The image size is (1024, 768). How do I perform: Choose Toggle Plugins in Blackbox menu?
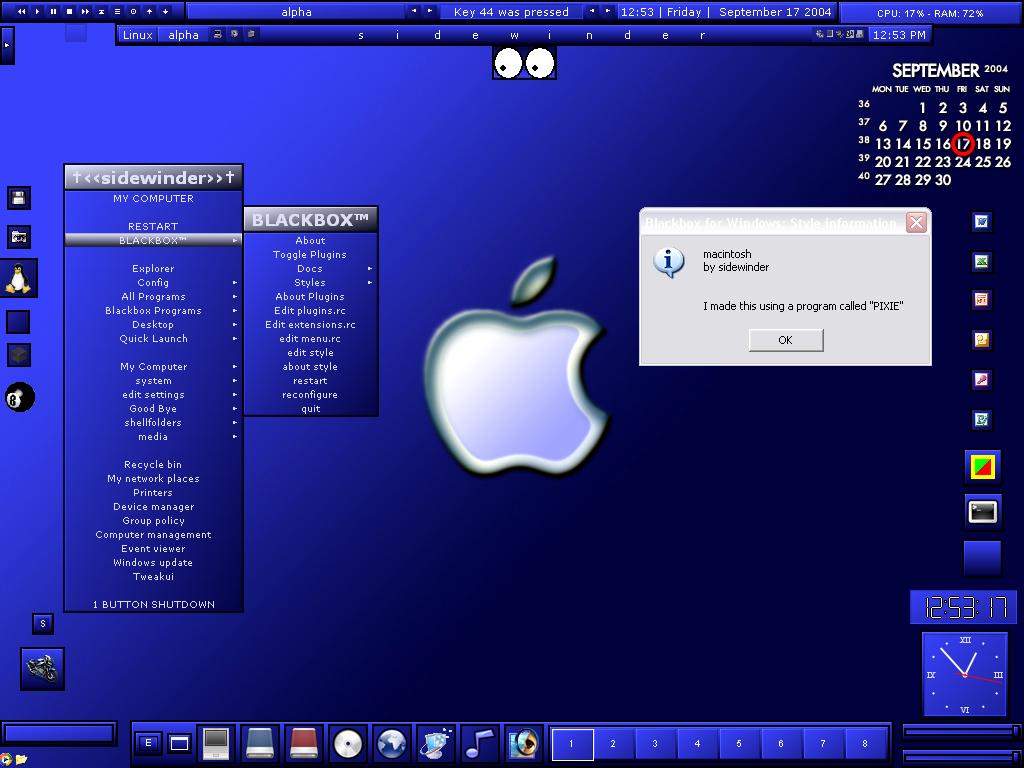[311, 255]
